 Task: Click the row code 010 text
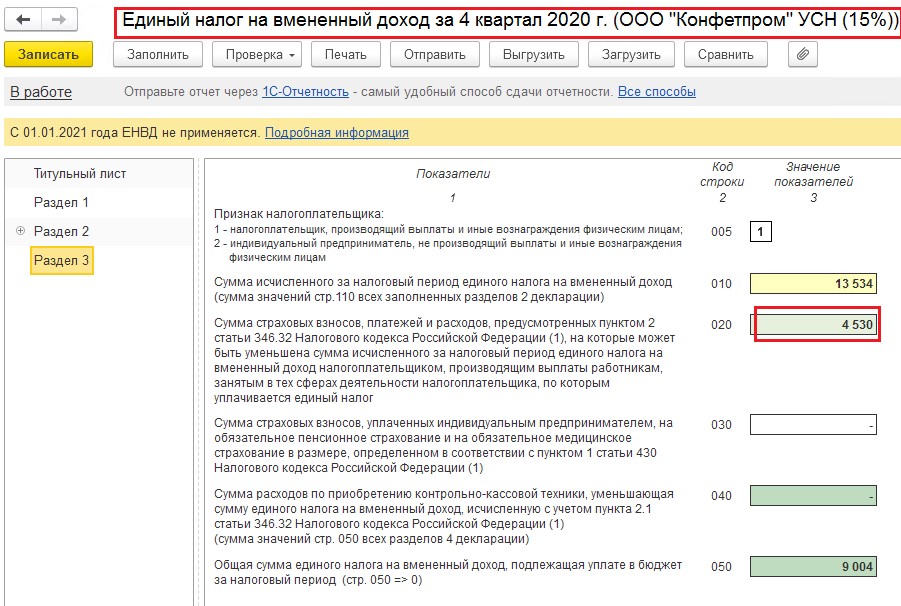click(x=721, y=284)
